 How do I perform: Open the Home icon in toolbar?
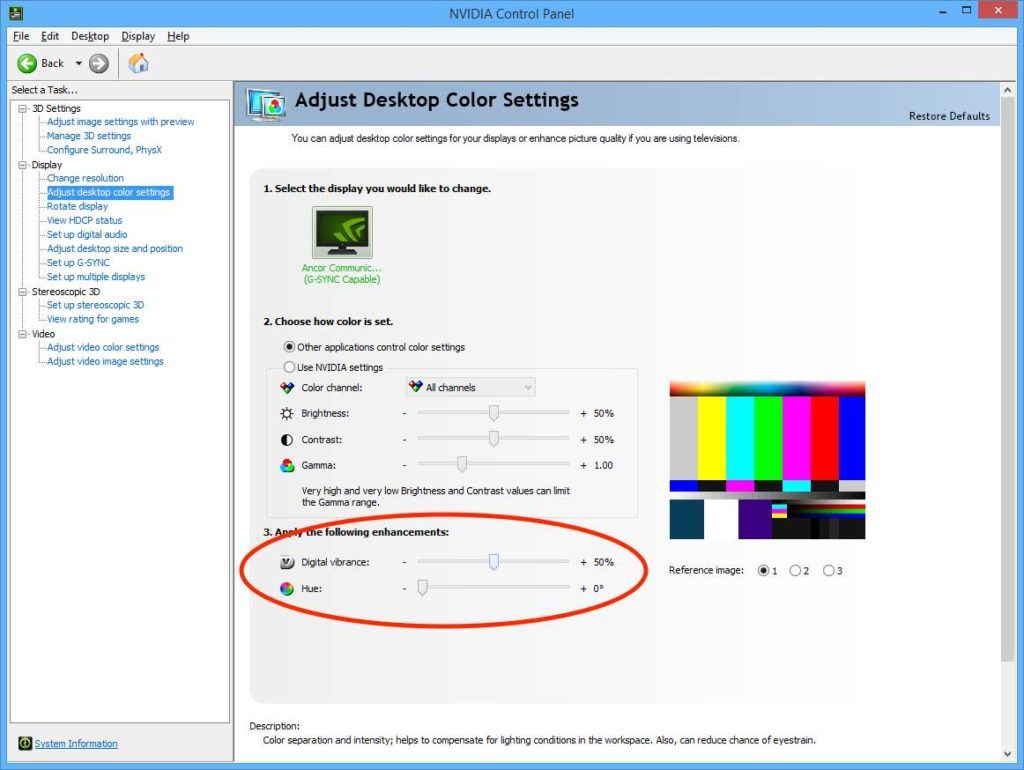tap(138, 63)
